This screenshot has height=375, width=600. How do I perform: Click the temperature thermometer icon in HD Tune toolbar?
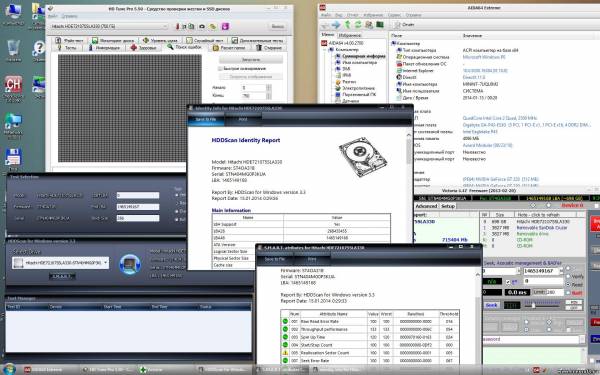point(178,26)
